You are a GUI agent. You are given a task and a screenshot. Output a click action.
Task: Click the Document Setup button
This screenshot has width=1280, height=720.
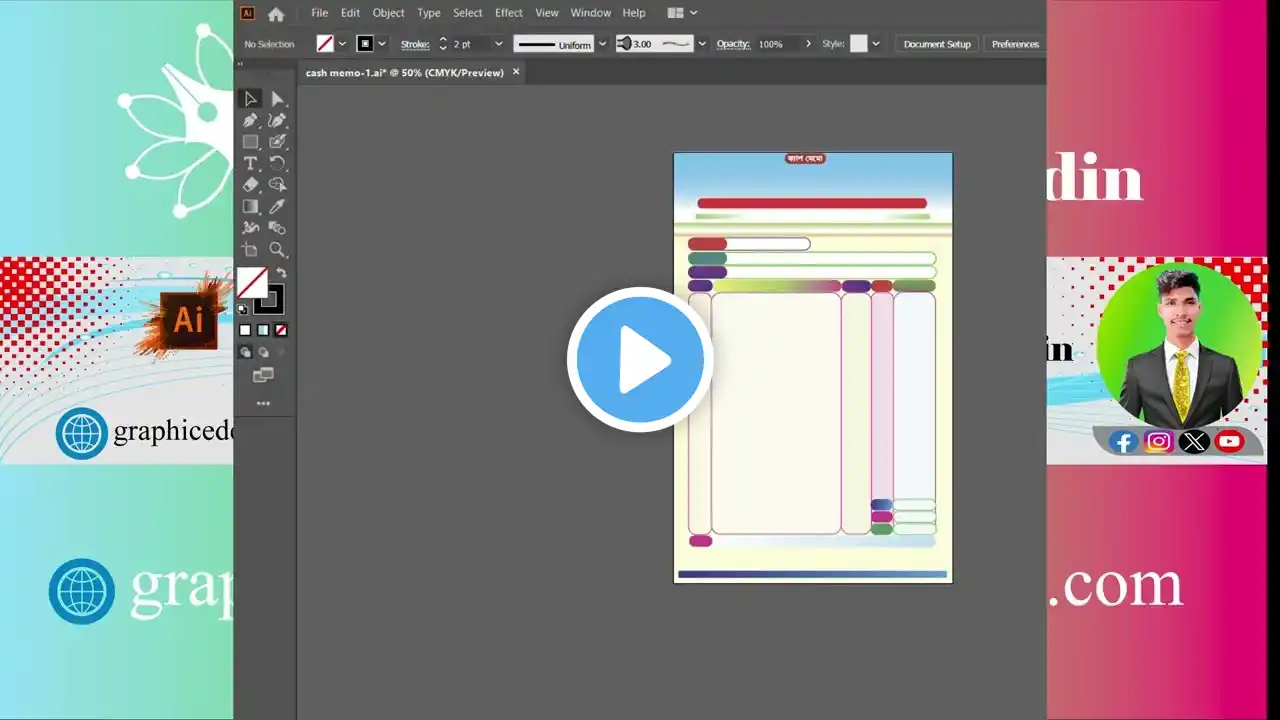936,44
